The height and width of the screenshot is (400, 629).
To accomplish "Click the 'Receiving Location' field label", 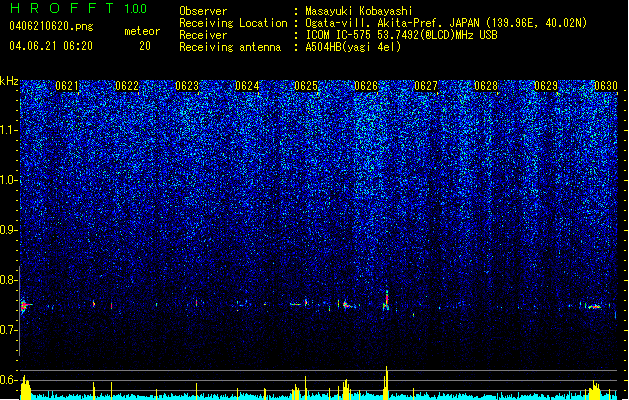I will (x=233, y=23).
